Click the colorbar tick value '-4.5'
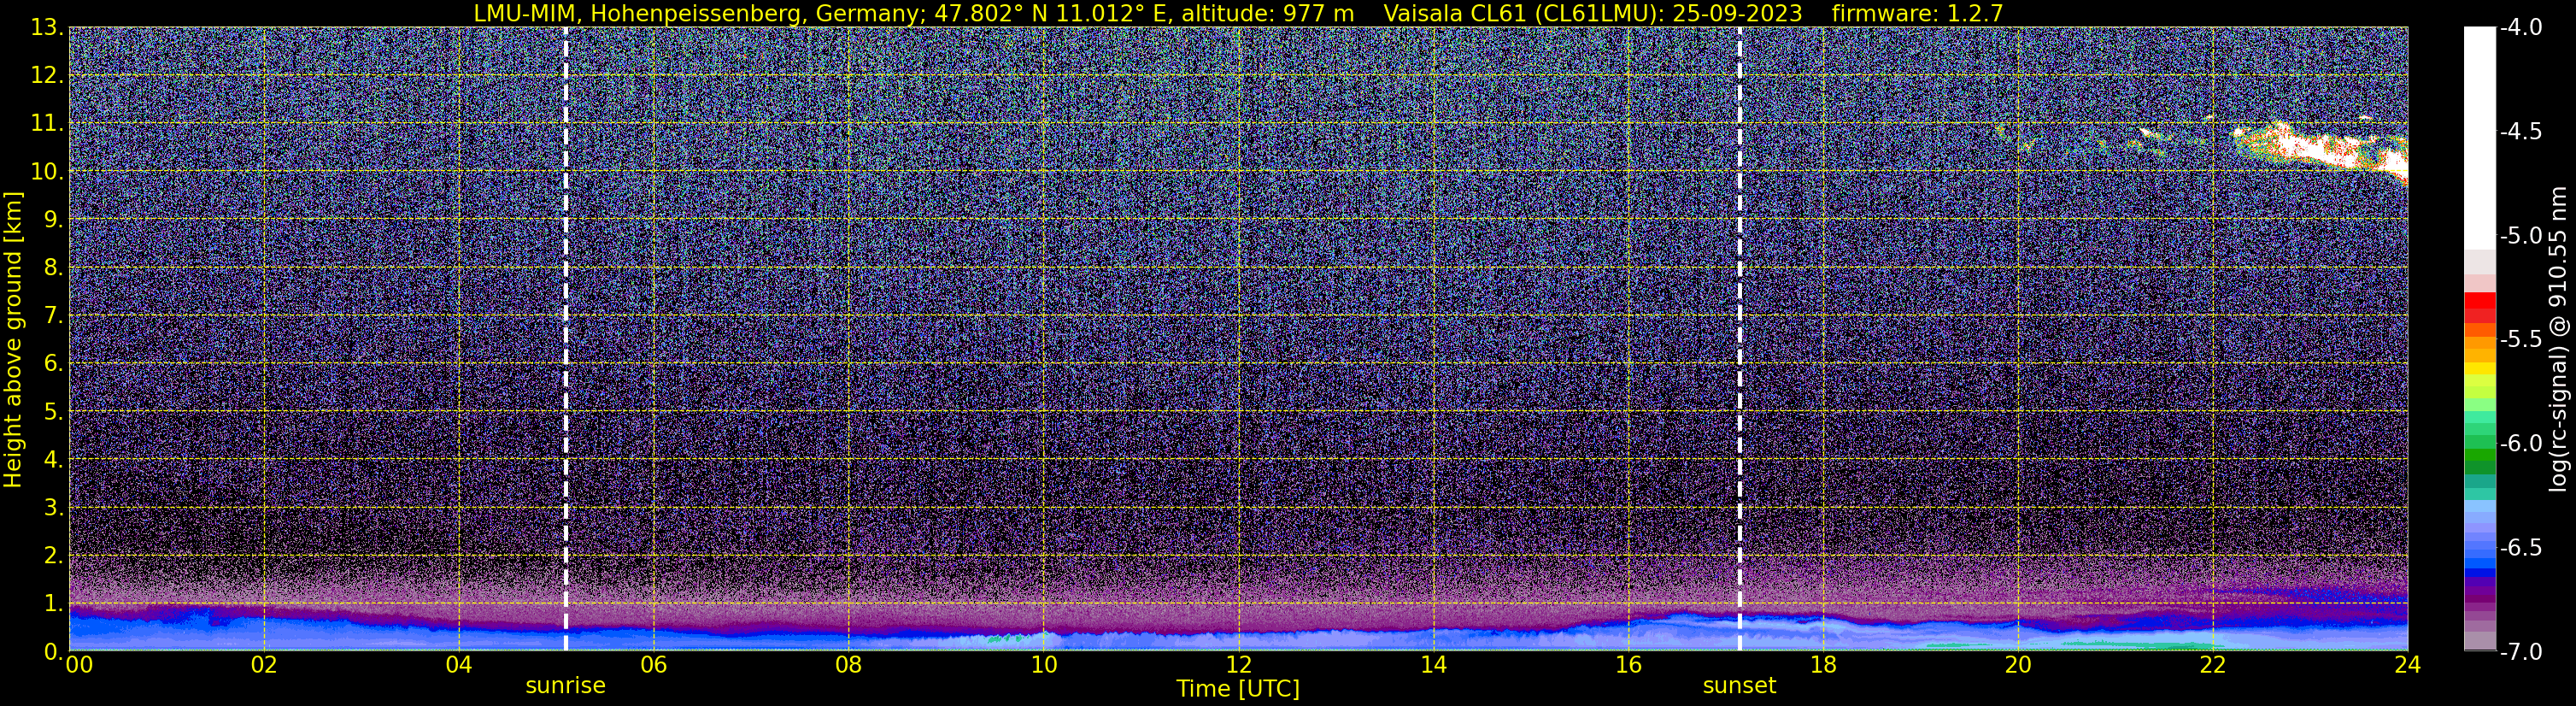 click(2520, 132)
